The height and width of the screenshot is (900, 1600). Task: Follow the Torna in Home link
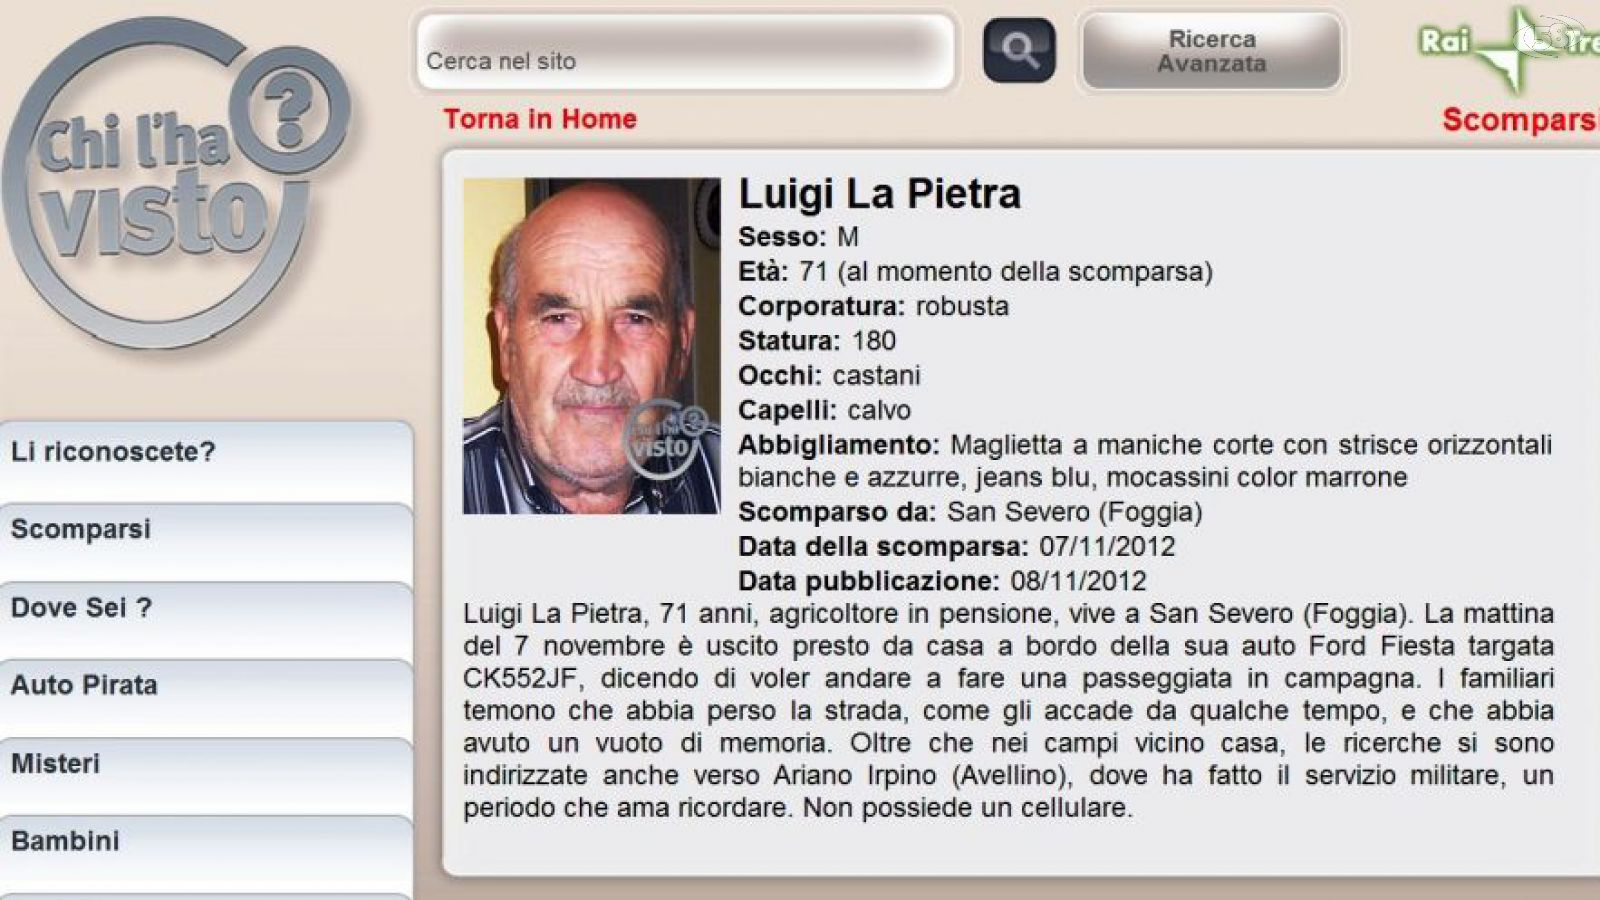pyautogui.click(x=540, y=119)
